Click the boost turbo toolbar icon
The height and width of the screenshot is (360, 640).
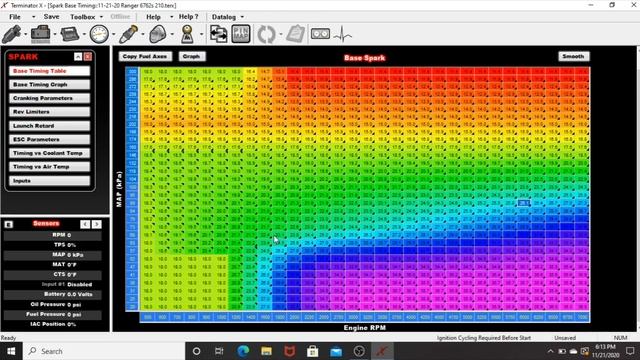(x=158, y=34)
